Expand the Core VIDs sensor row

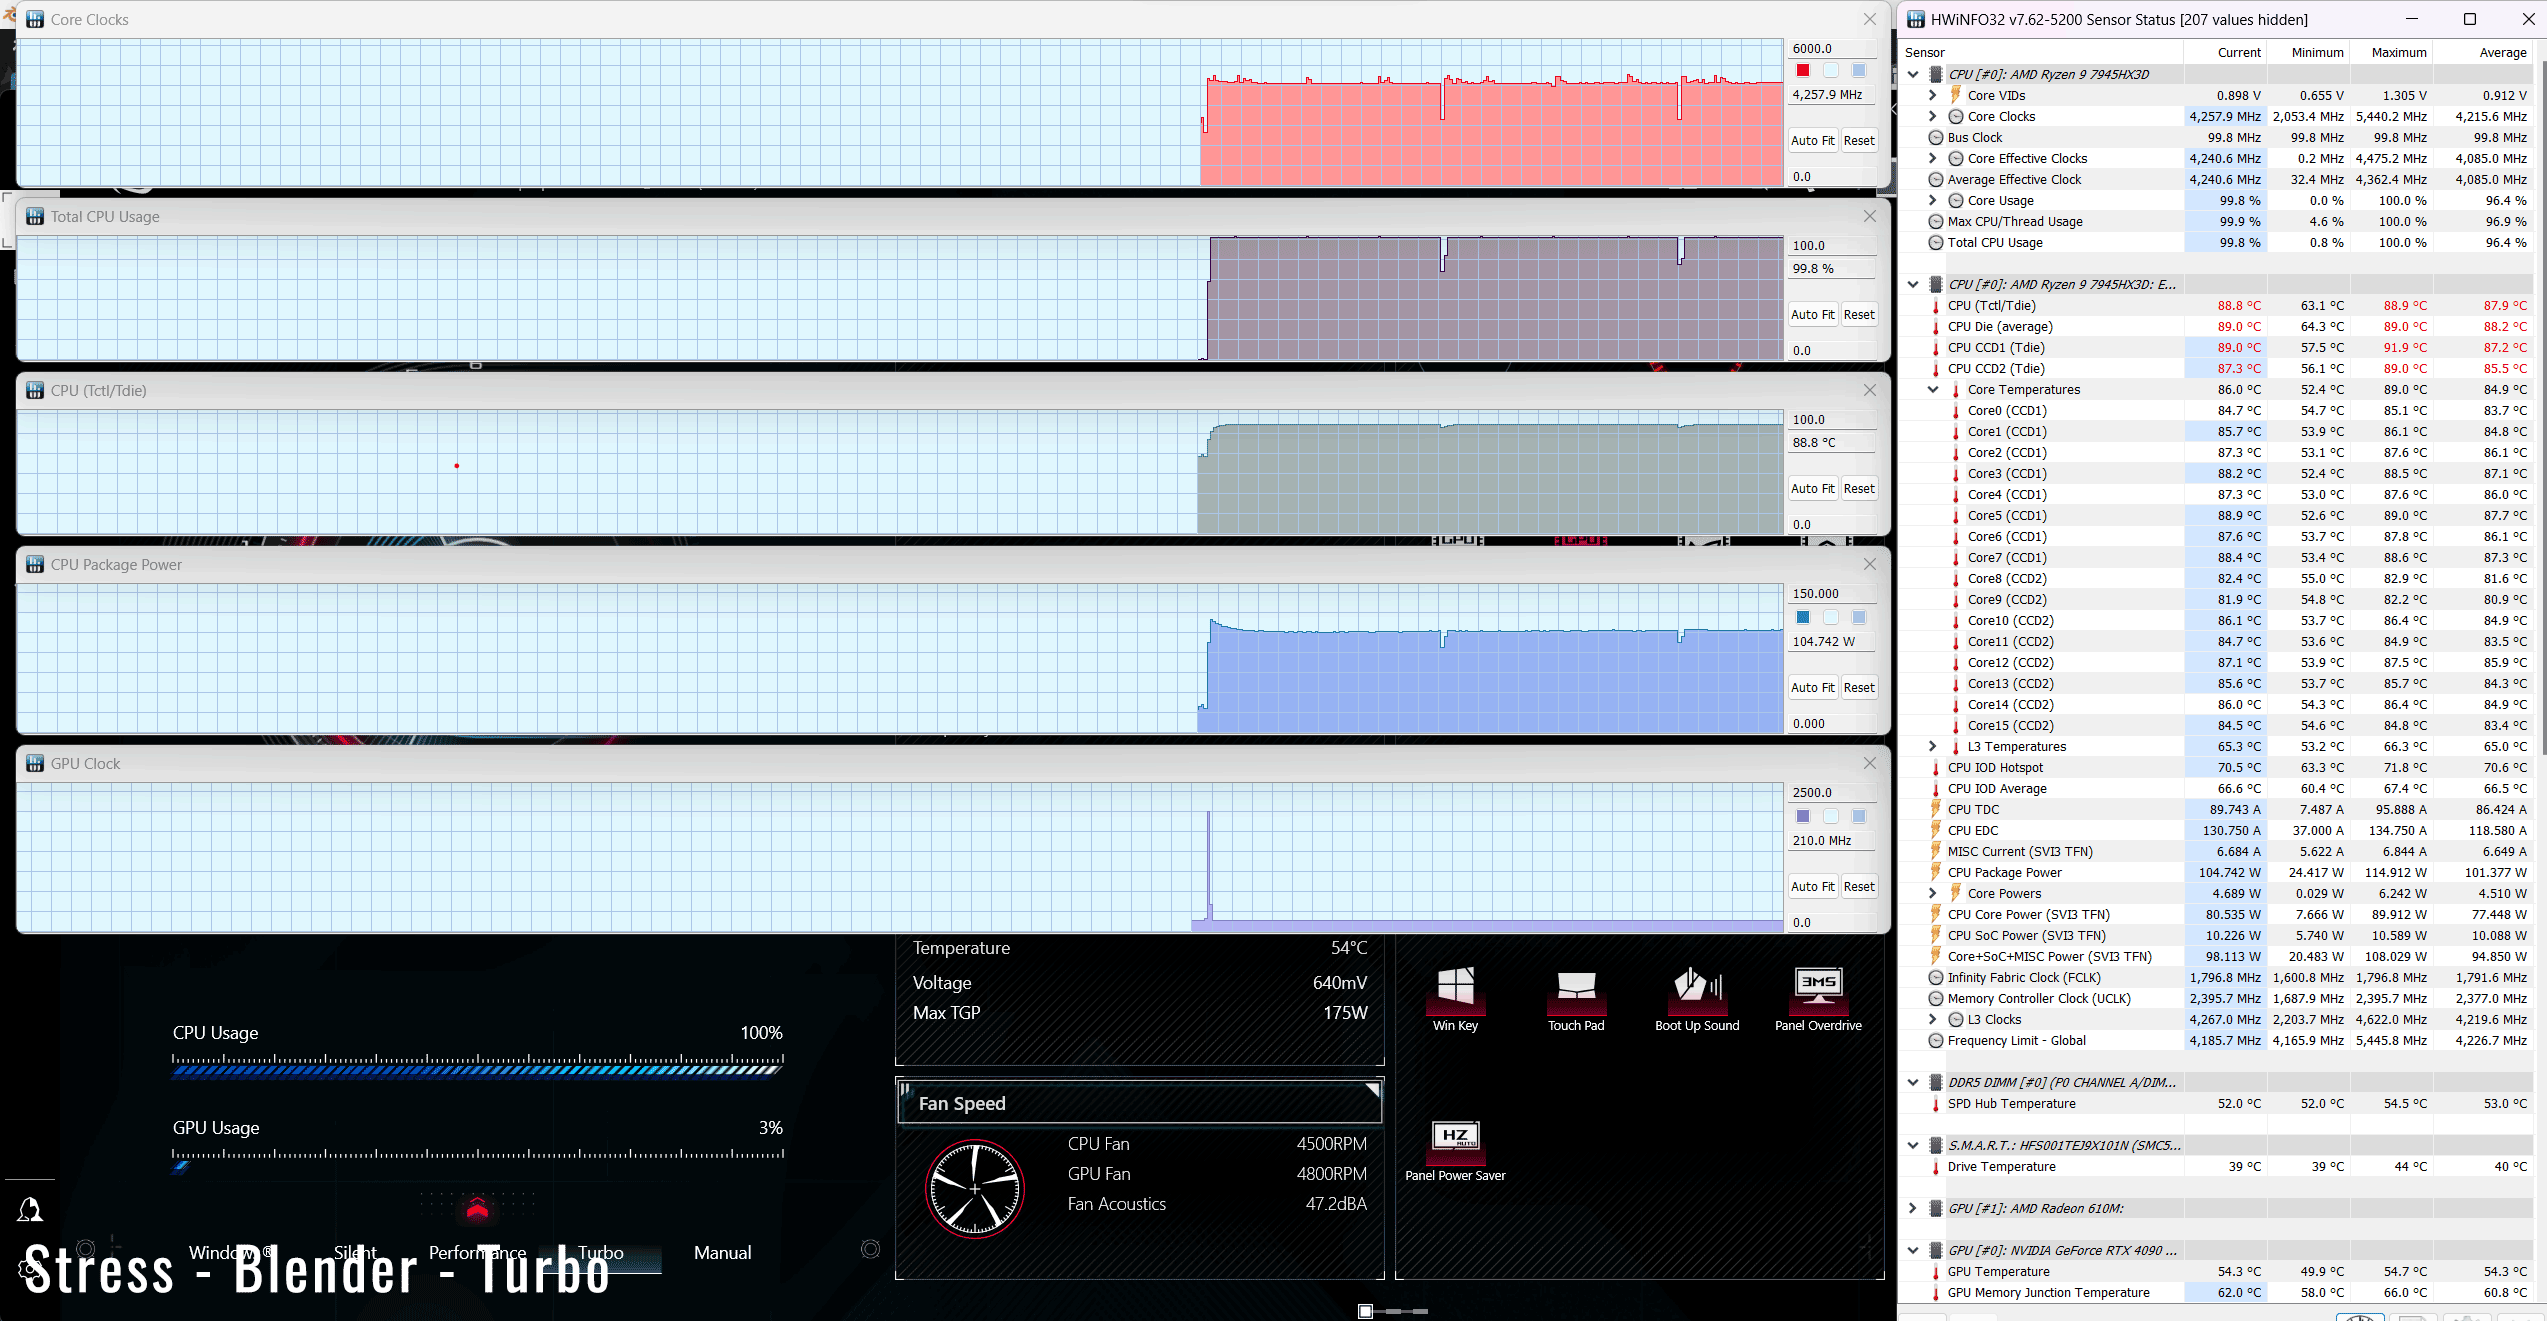pyautogui.click(x=1932, y=95)
